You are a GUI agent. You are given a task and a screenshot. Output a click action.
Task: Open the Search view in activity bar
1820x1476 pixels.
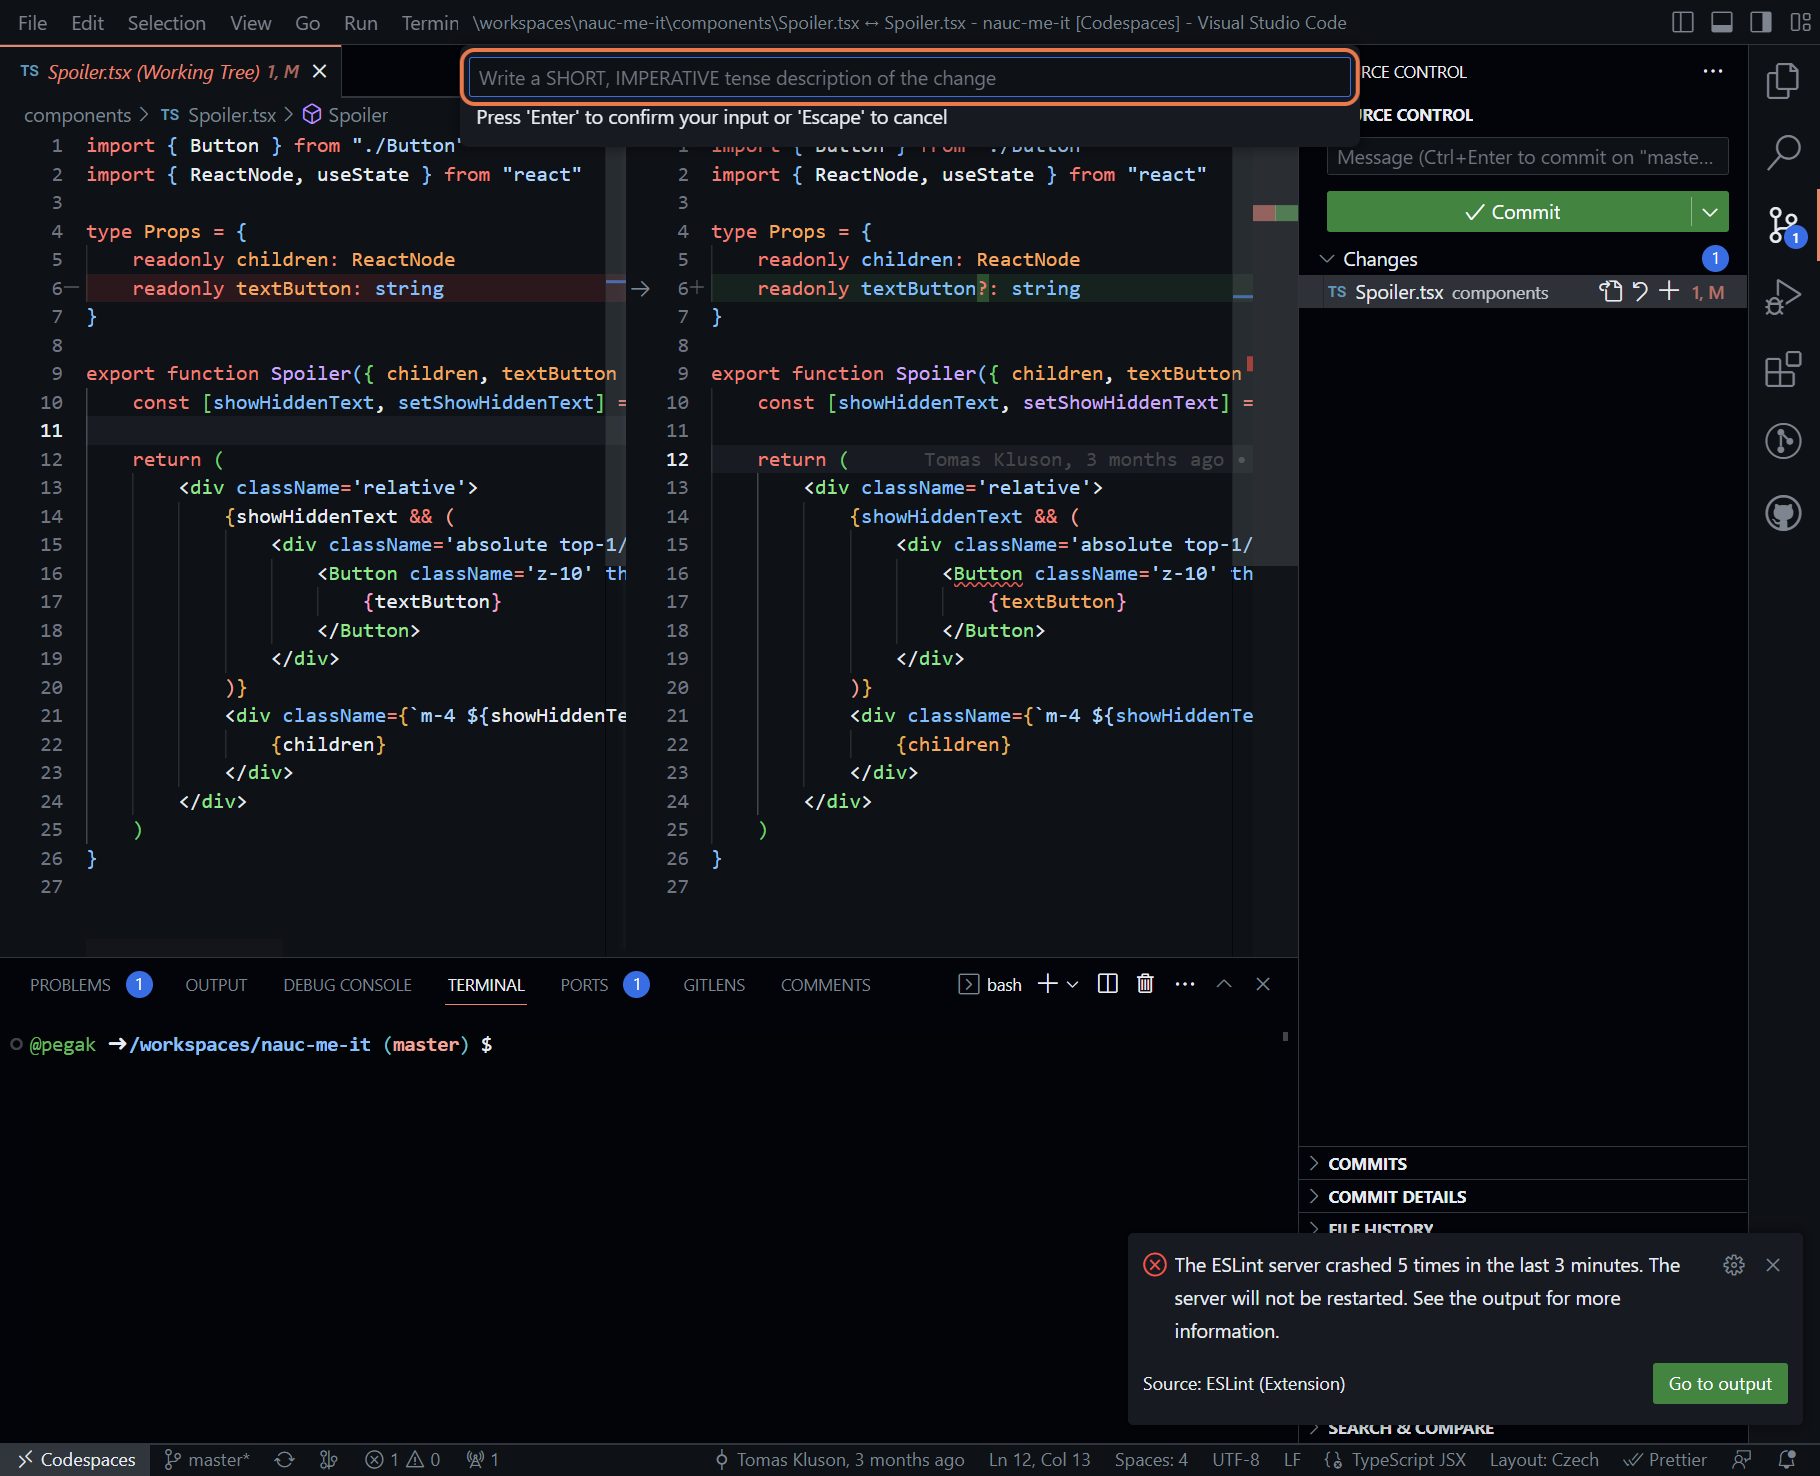pos(1783,153)
